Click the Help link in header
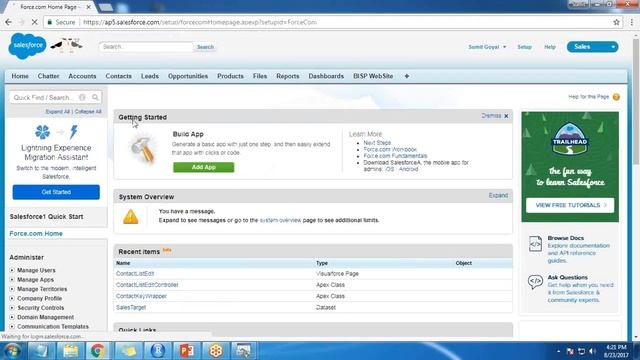Image resolution: width=640 pixels, height=360 pixels. coord(550,47)
